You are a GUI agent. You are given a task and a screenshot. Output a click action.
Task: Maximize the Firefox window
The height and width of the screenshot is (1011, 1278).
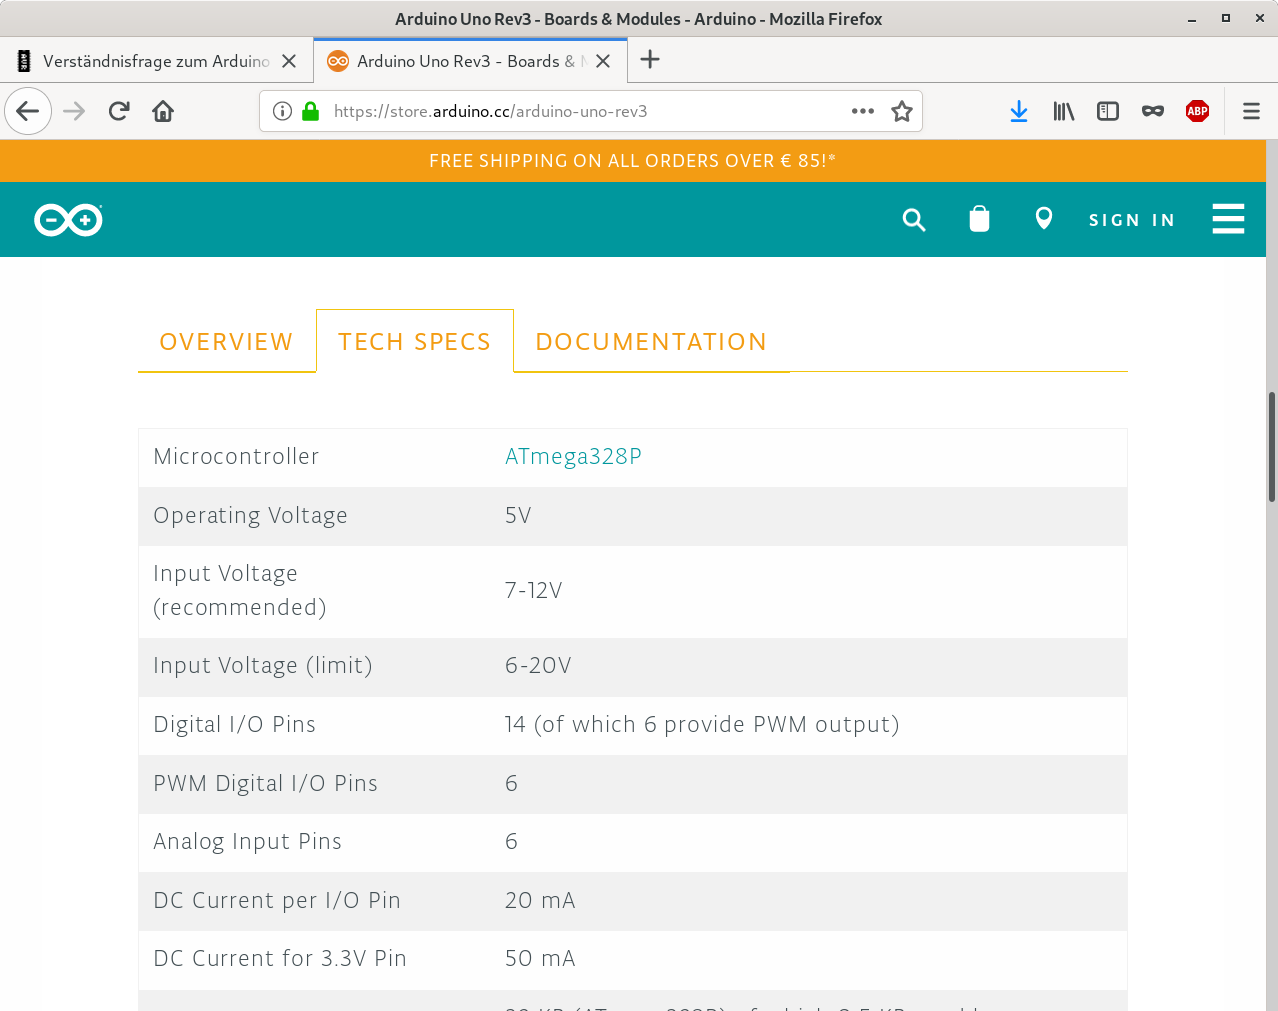(1226, 19)
